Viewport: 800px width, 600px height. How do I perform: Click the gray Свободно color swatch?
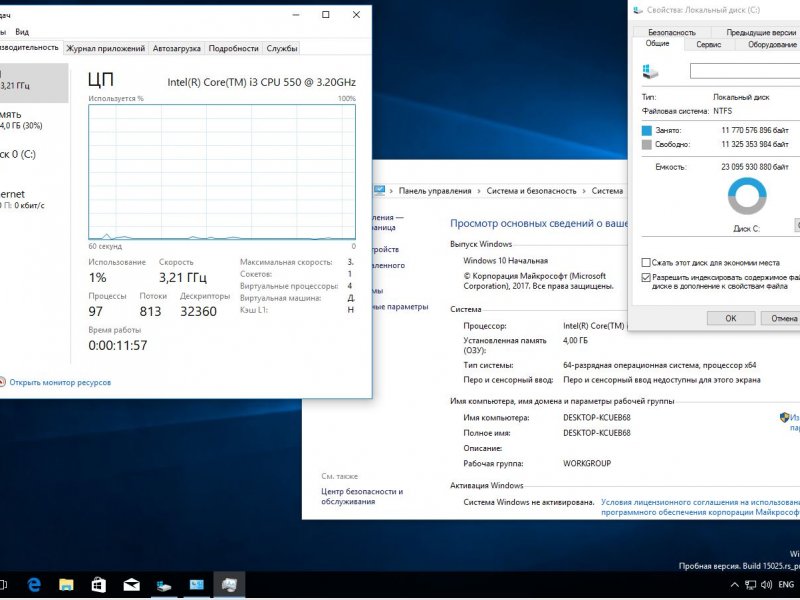point(646,145)
